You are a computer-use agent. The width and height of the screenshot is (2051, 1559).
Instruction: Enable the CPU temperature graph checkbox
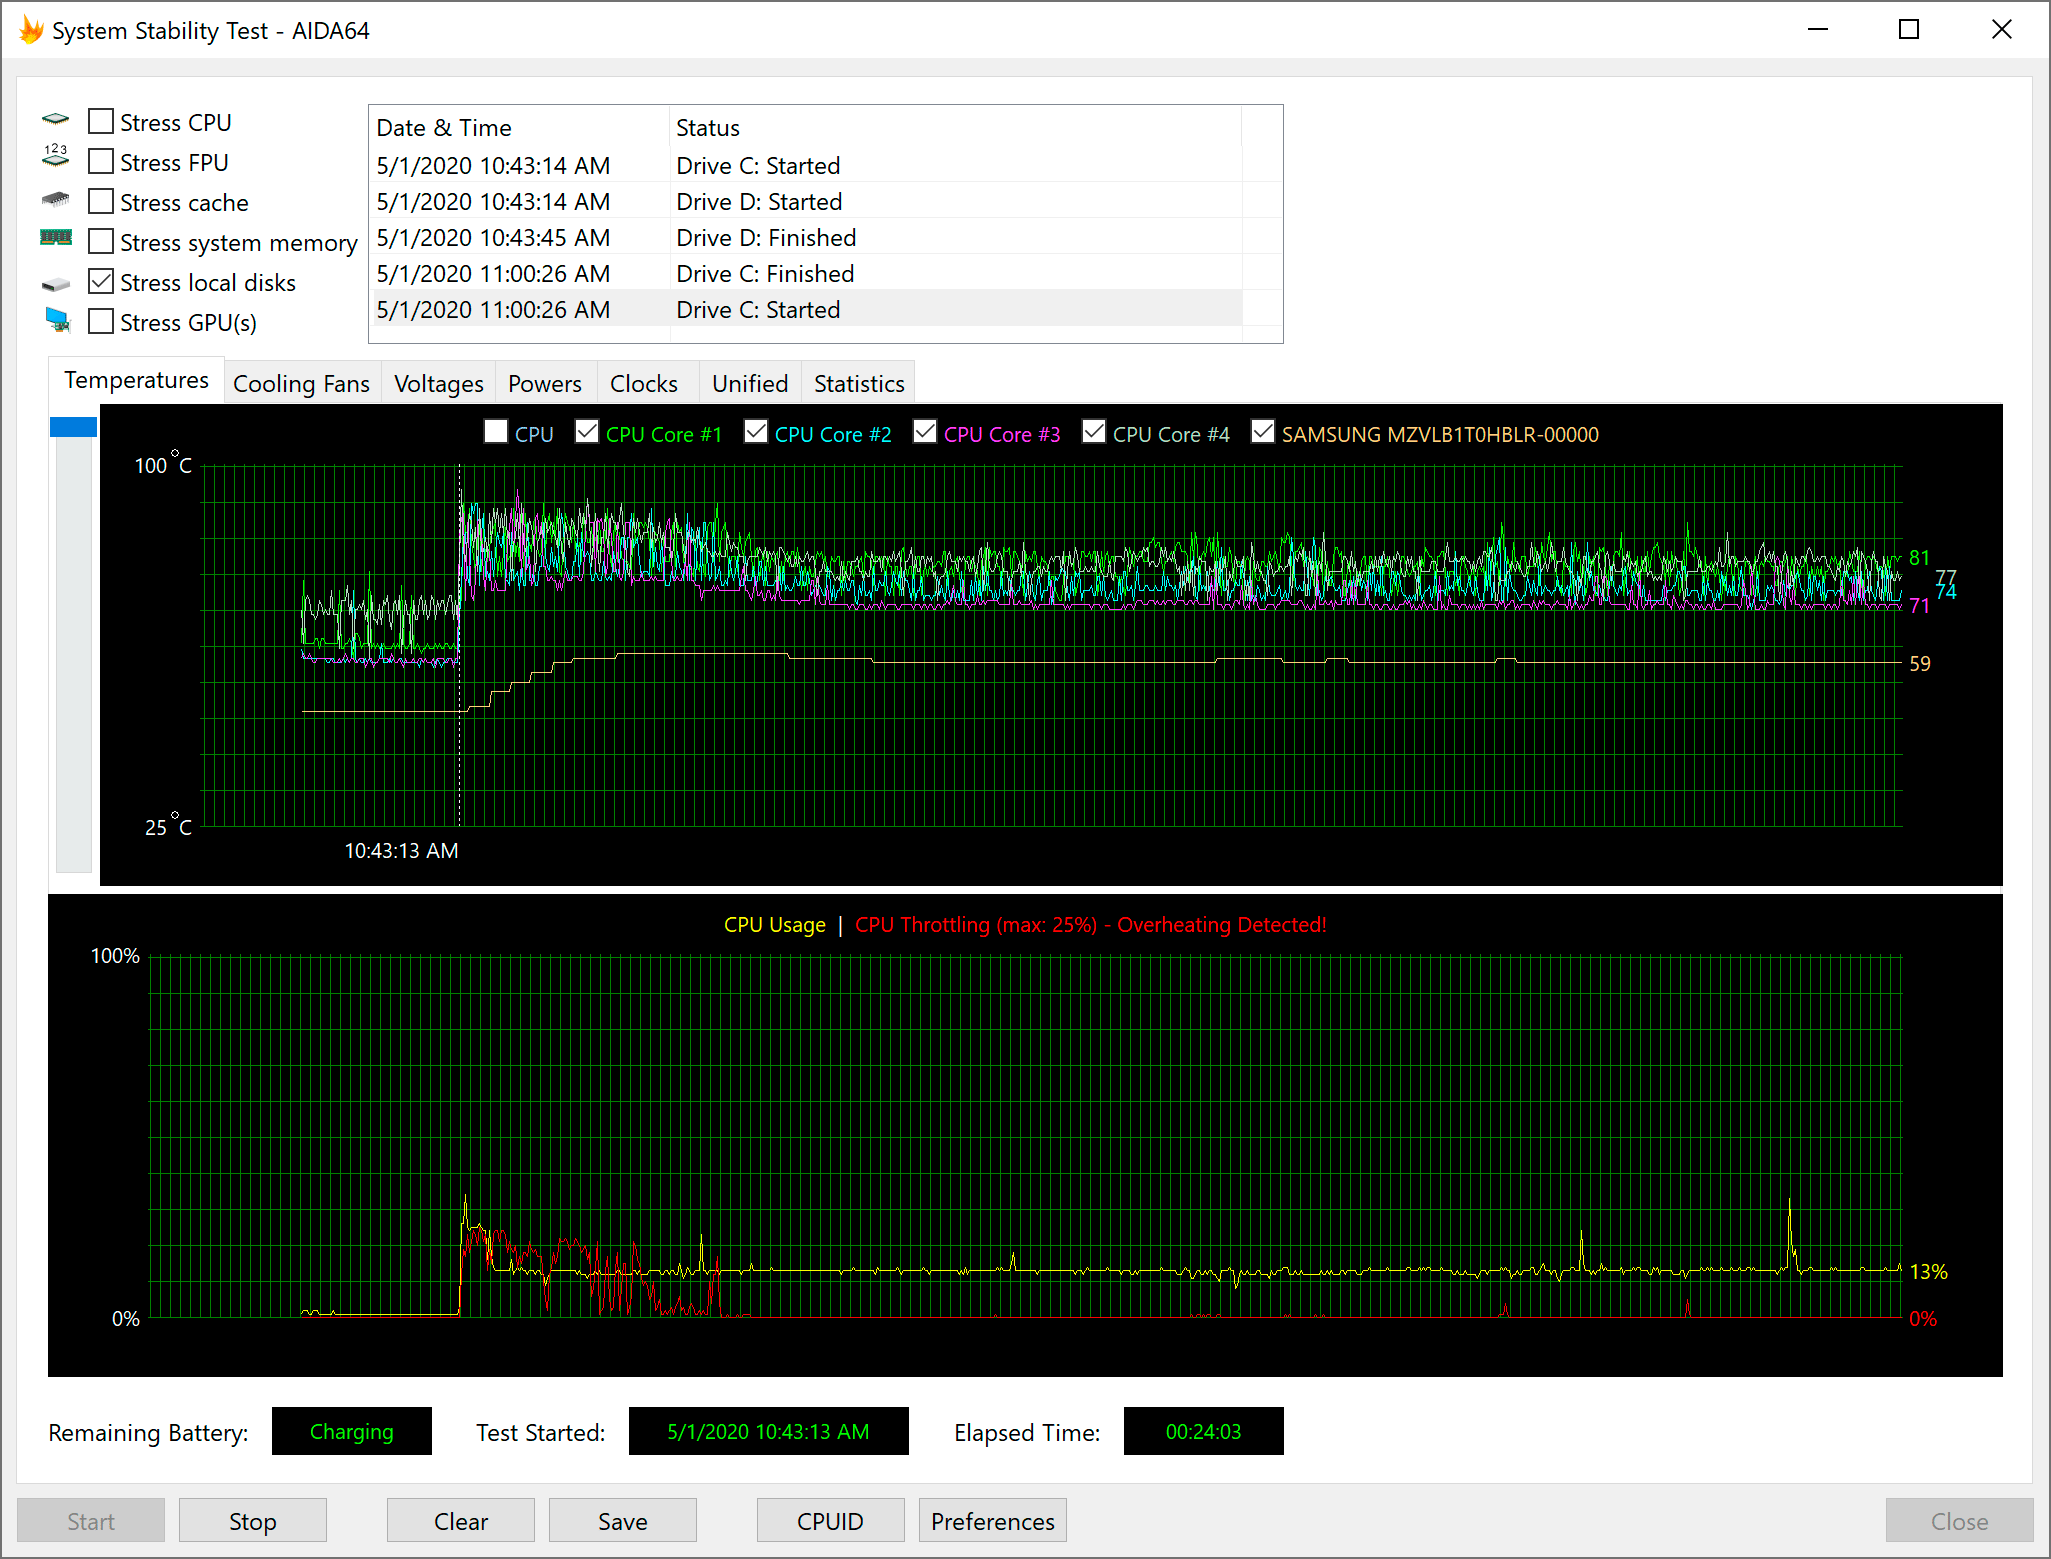[496, 432]
